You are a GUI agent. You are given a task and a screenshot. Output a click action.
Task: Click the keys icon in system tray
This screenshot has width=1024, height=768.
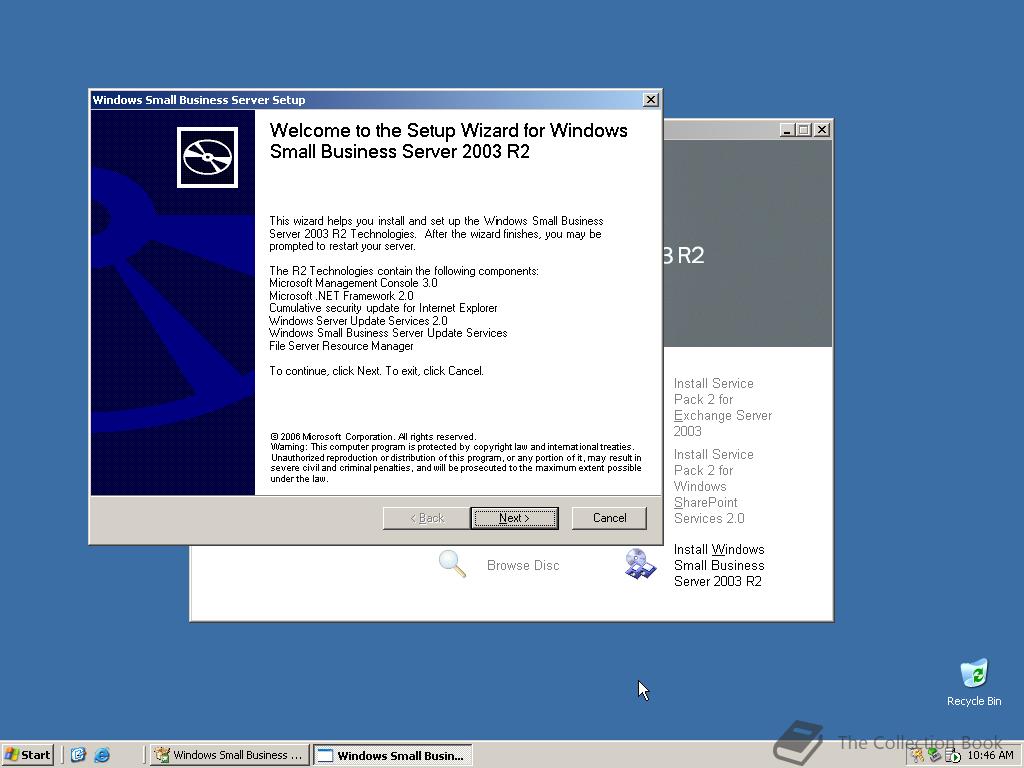coord(918,756)
